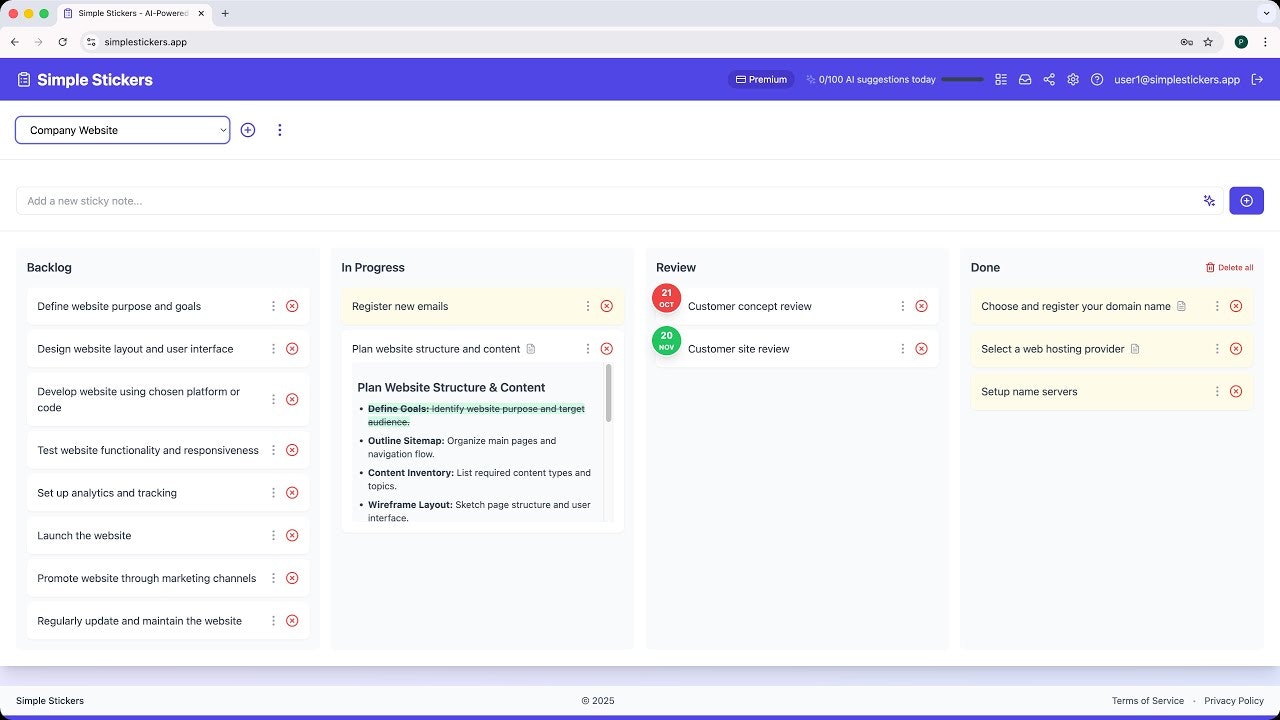Delete the Set up analytics and tracking note

[292, 493]
